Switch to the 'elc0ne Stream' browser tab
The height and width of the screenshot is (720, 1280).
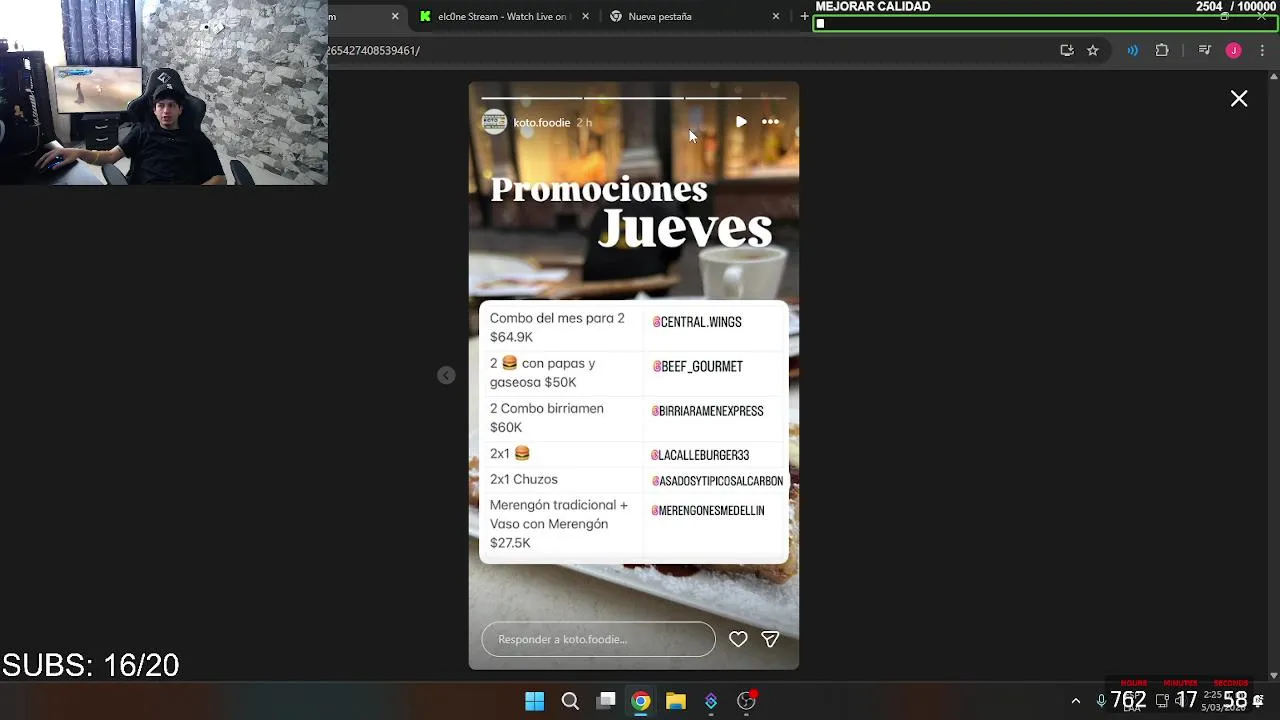[502, 16]
